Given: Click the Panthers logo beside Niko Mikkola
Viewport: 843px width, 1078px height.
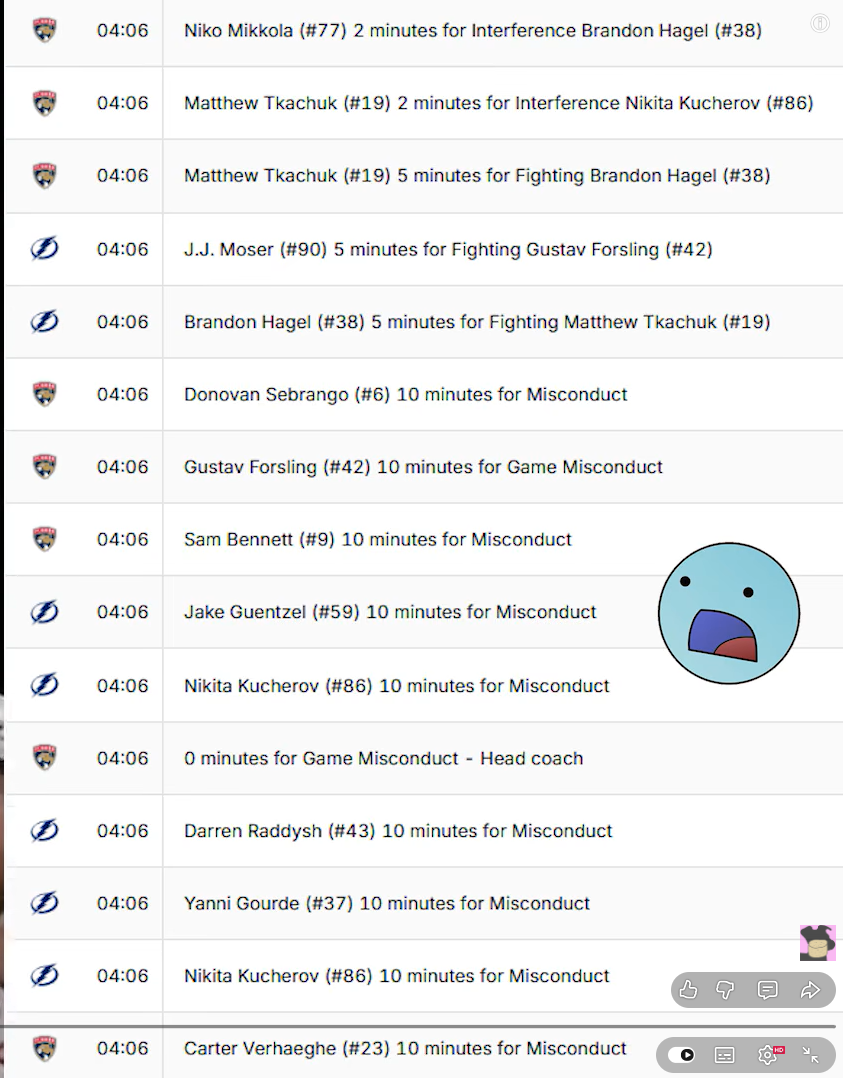Looking at the screenshot, I should tap(44, 31).
